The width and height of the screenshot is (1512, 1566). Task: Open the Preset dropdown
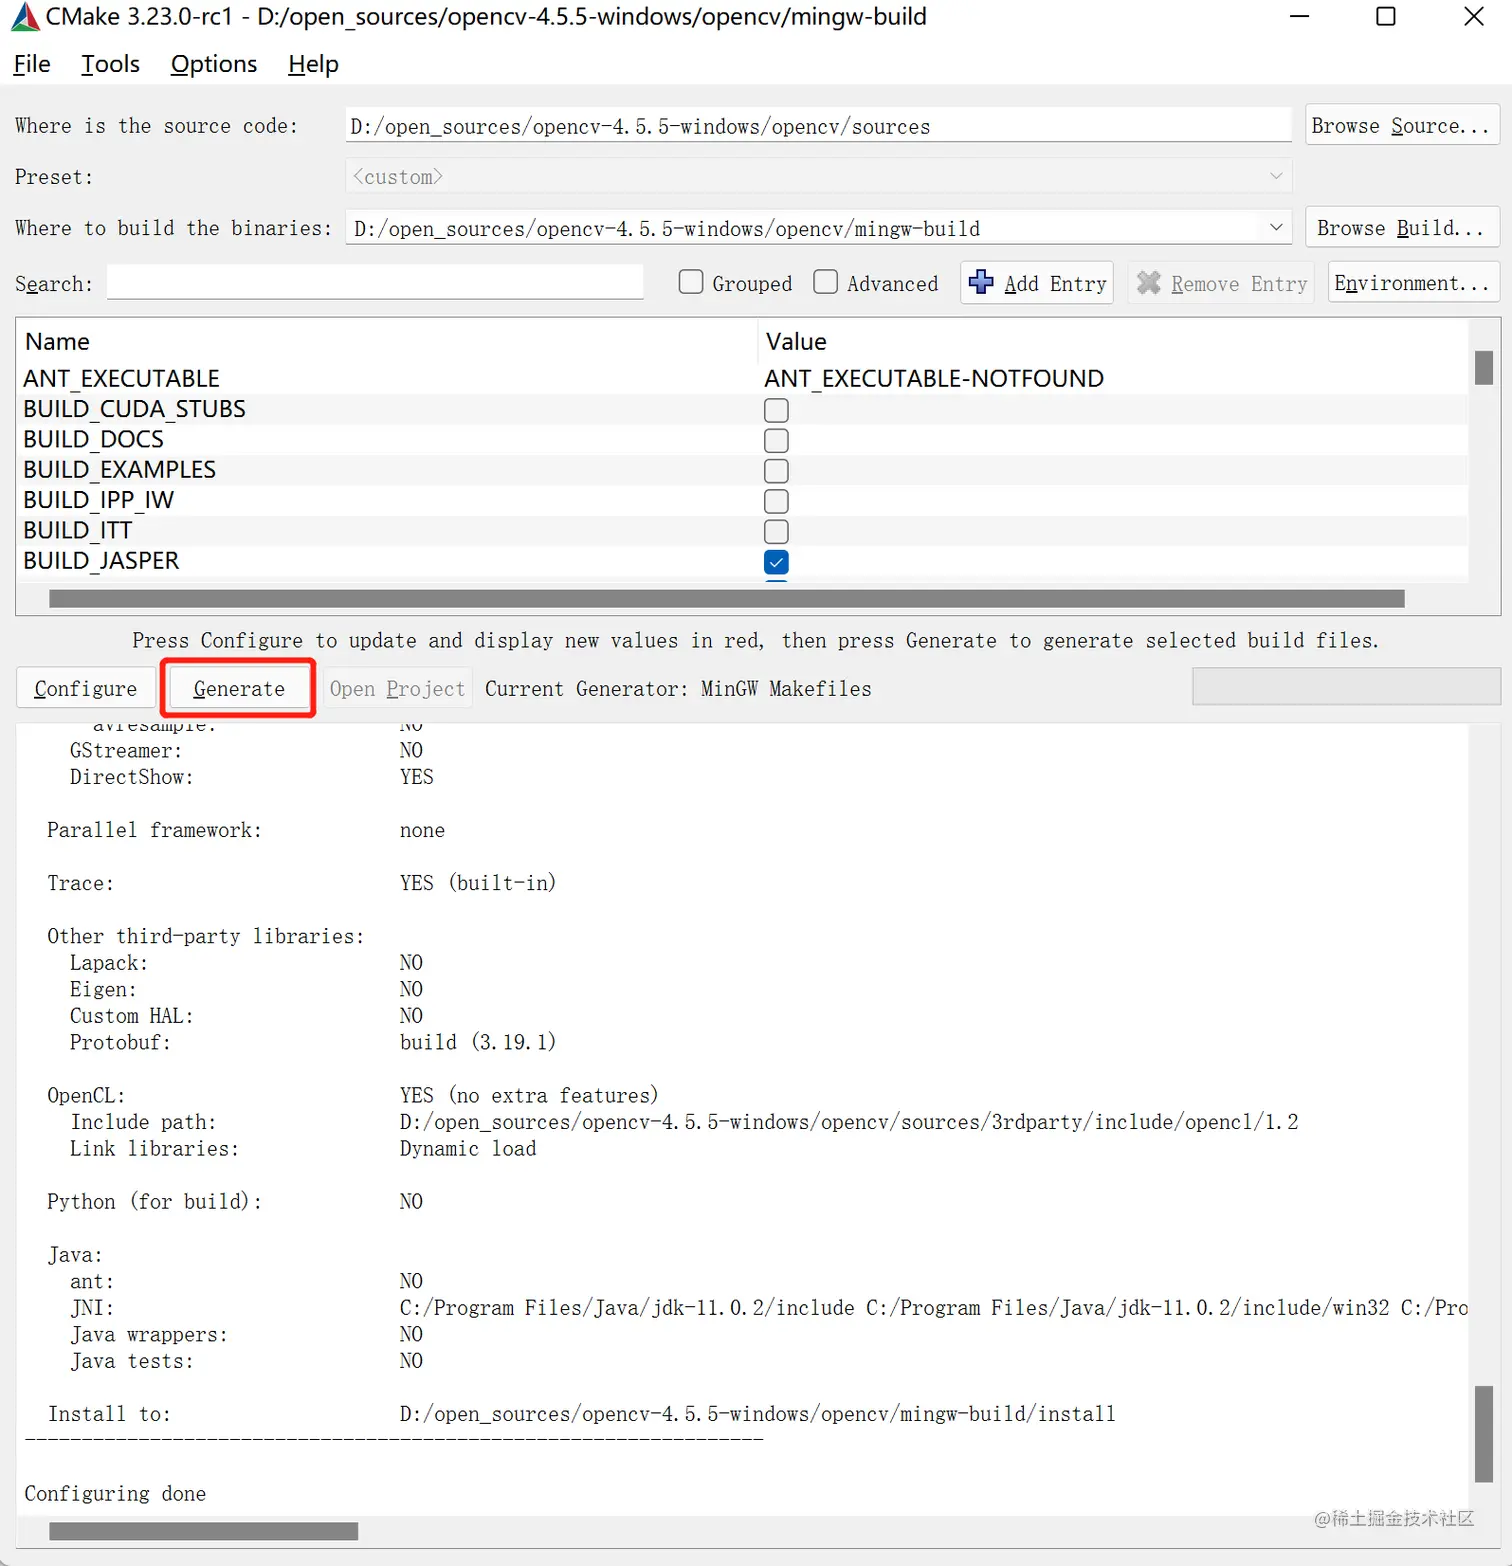818,176
